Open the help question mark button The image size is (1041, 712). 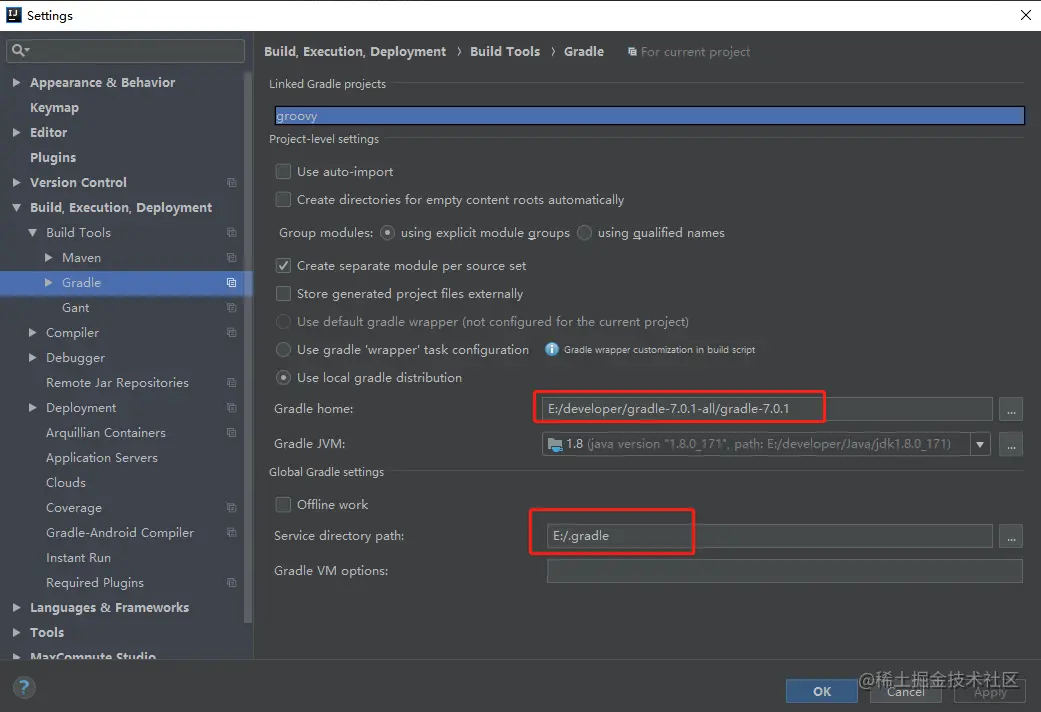pos(24,687)
